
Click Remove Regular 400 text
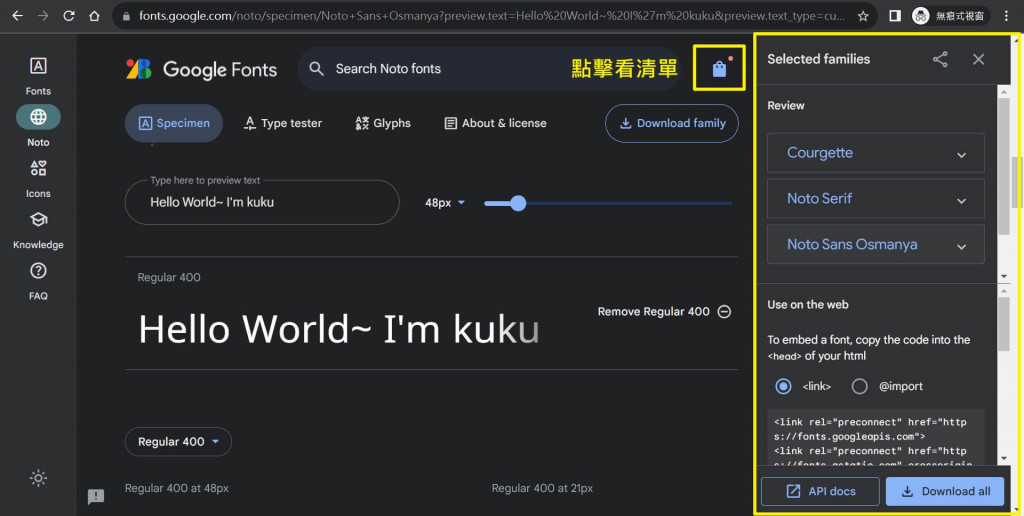point(654,312)
